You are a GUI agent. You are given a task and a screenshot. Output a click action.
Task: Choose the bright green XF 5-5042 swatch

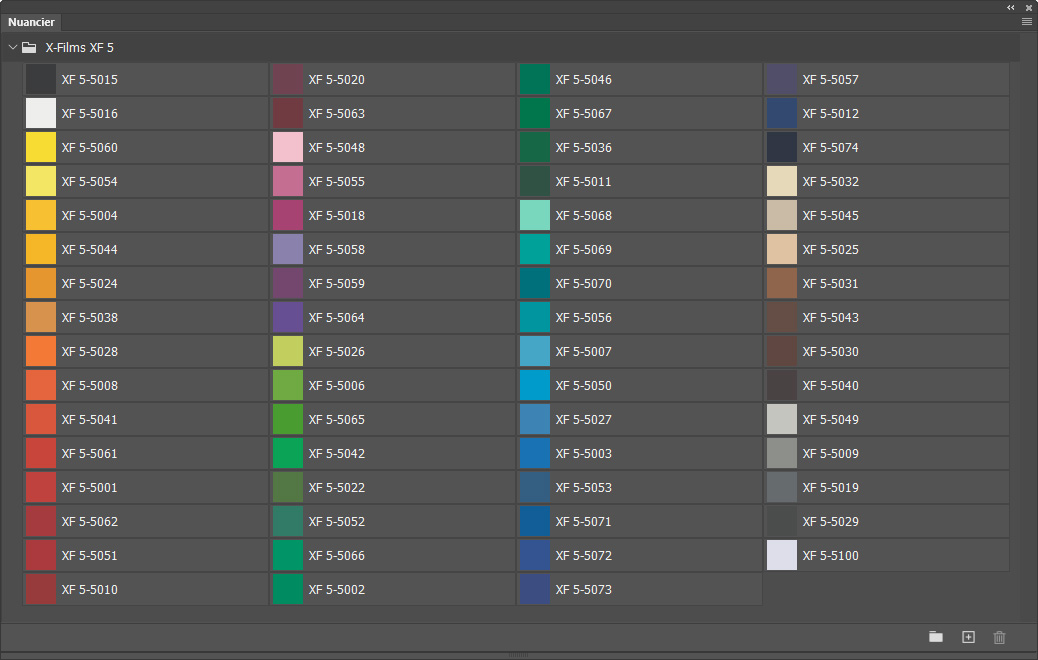click(x=288, y=453)
